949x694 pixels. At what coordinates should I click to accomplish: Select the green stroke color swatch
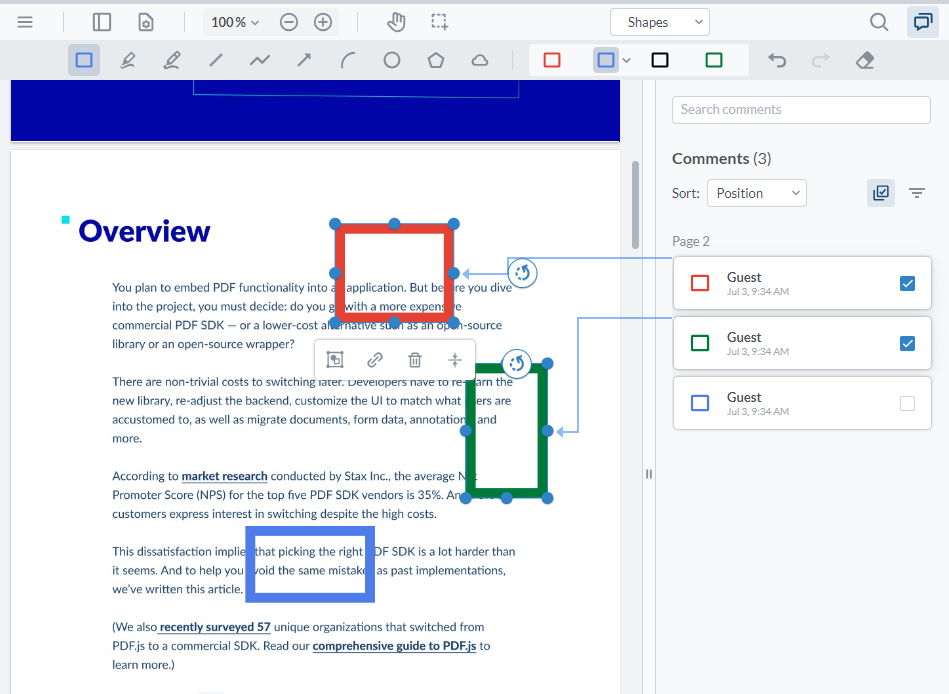point(714,60)
